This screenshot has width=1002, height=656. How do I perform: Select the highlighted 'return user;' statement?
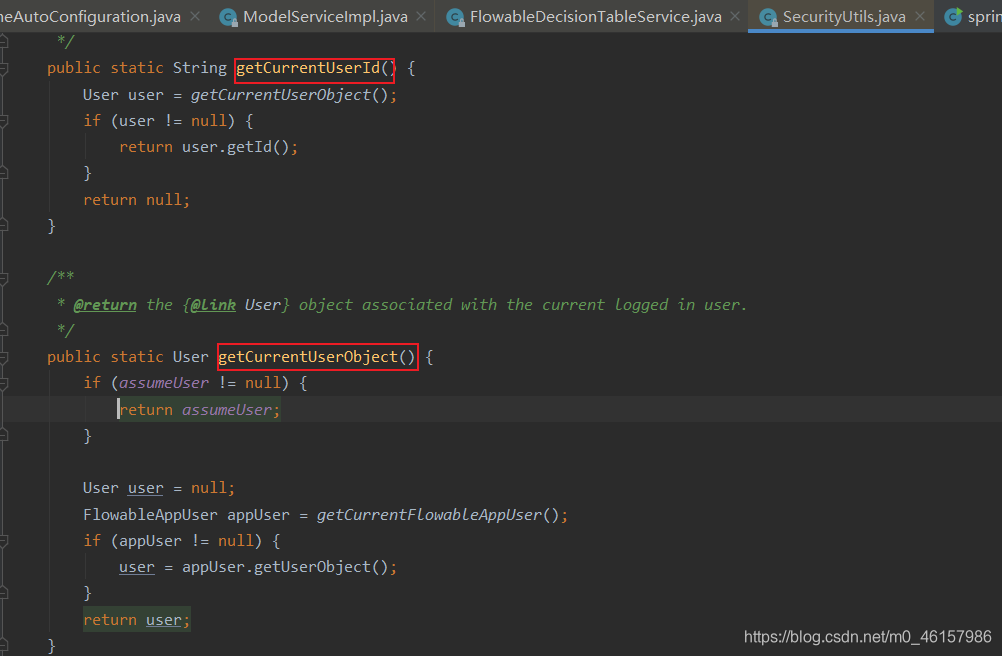[x=136, y=619]
